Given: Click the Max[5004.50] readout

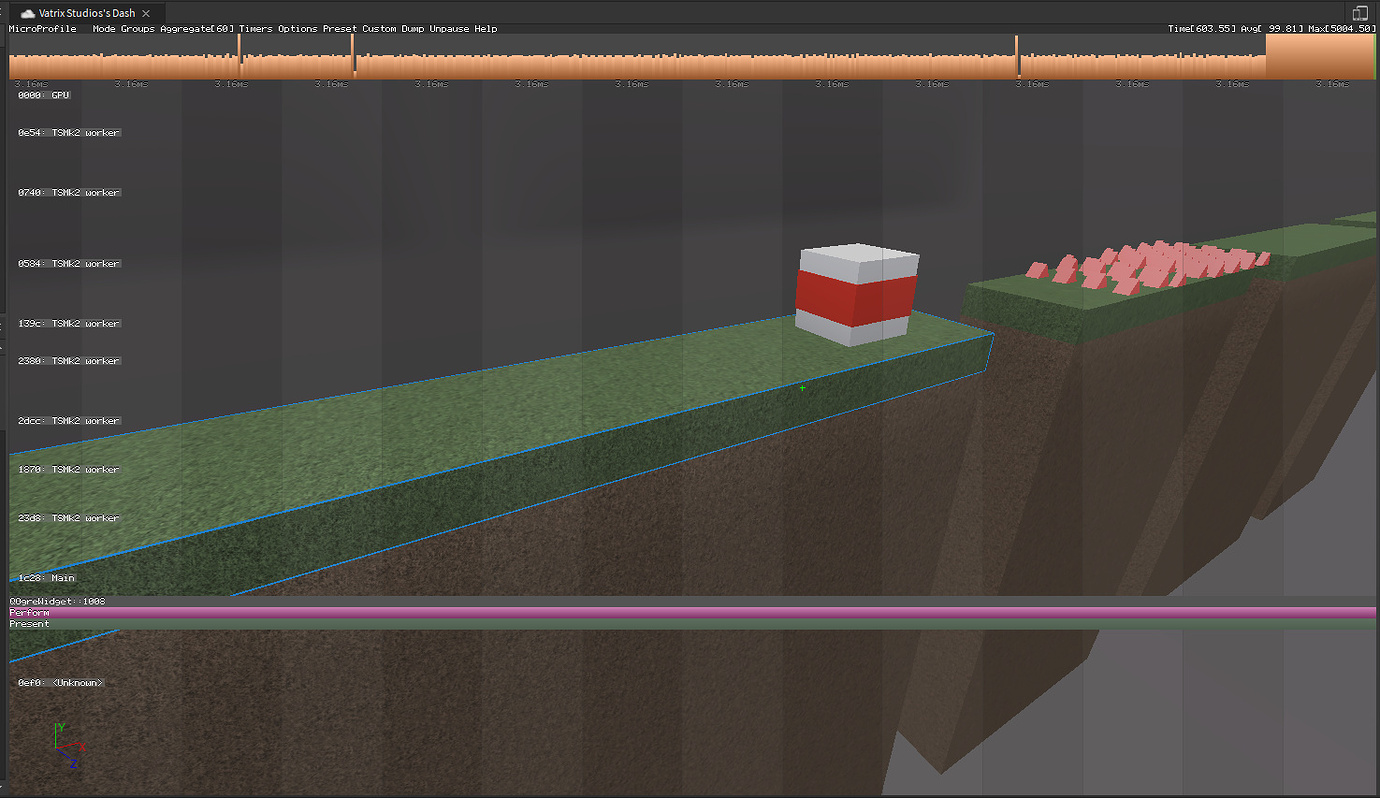Looking at the screenshot, I should [1342, 29].
